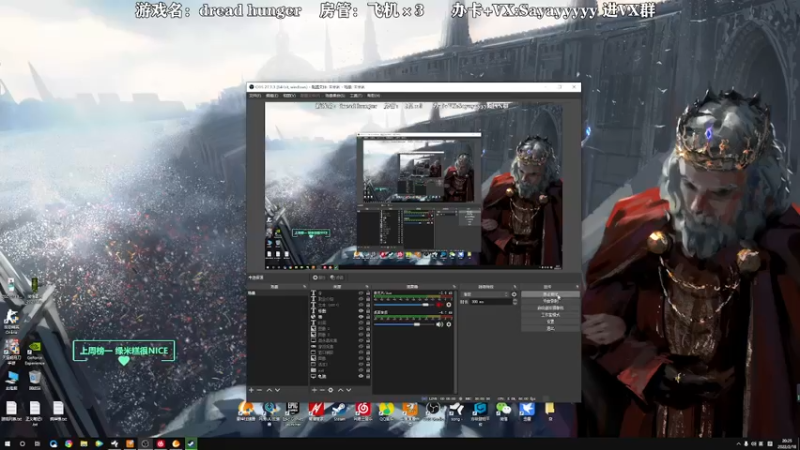Toggle lock of the topmost text source

pyautogui.click(x=368, y=293)
